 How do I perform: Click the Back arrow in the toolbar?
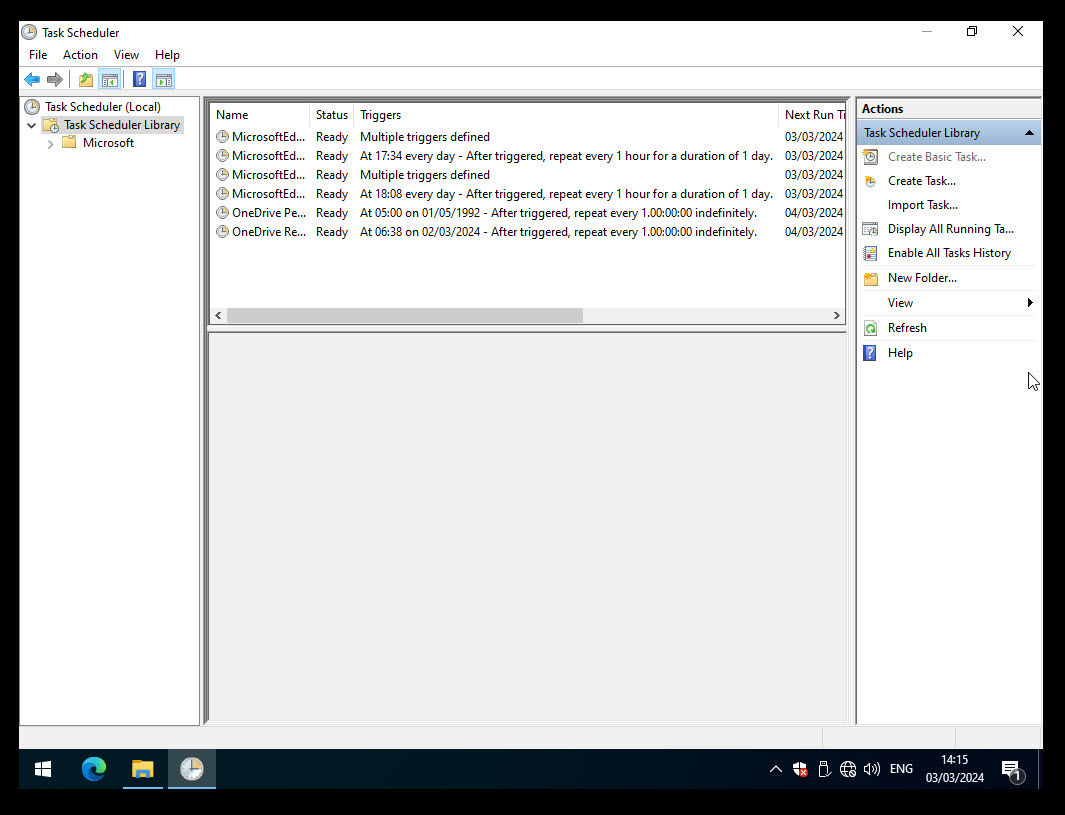pyautogui.click(x=32, y=80)
